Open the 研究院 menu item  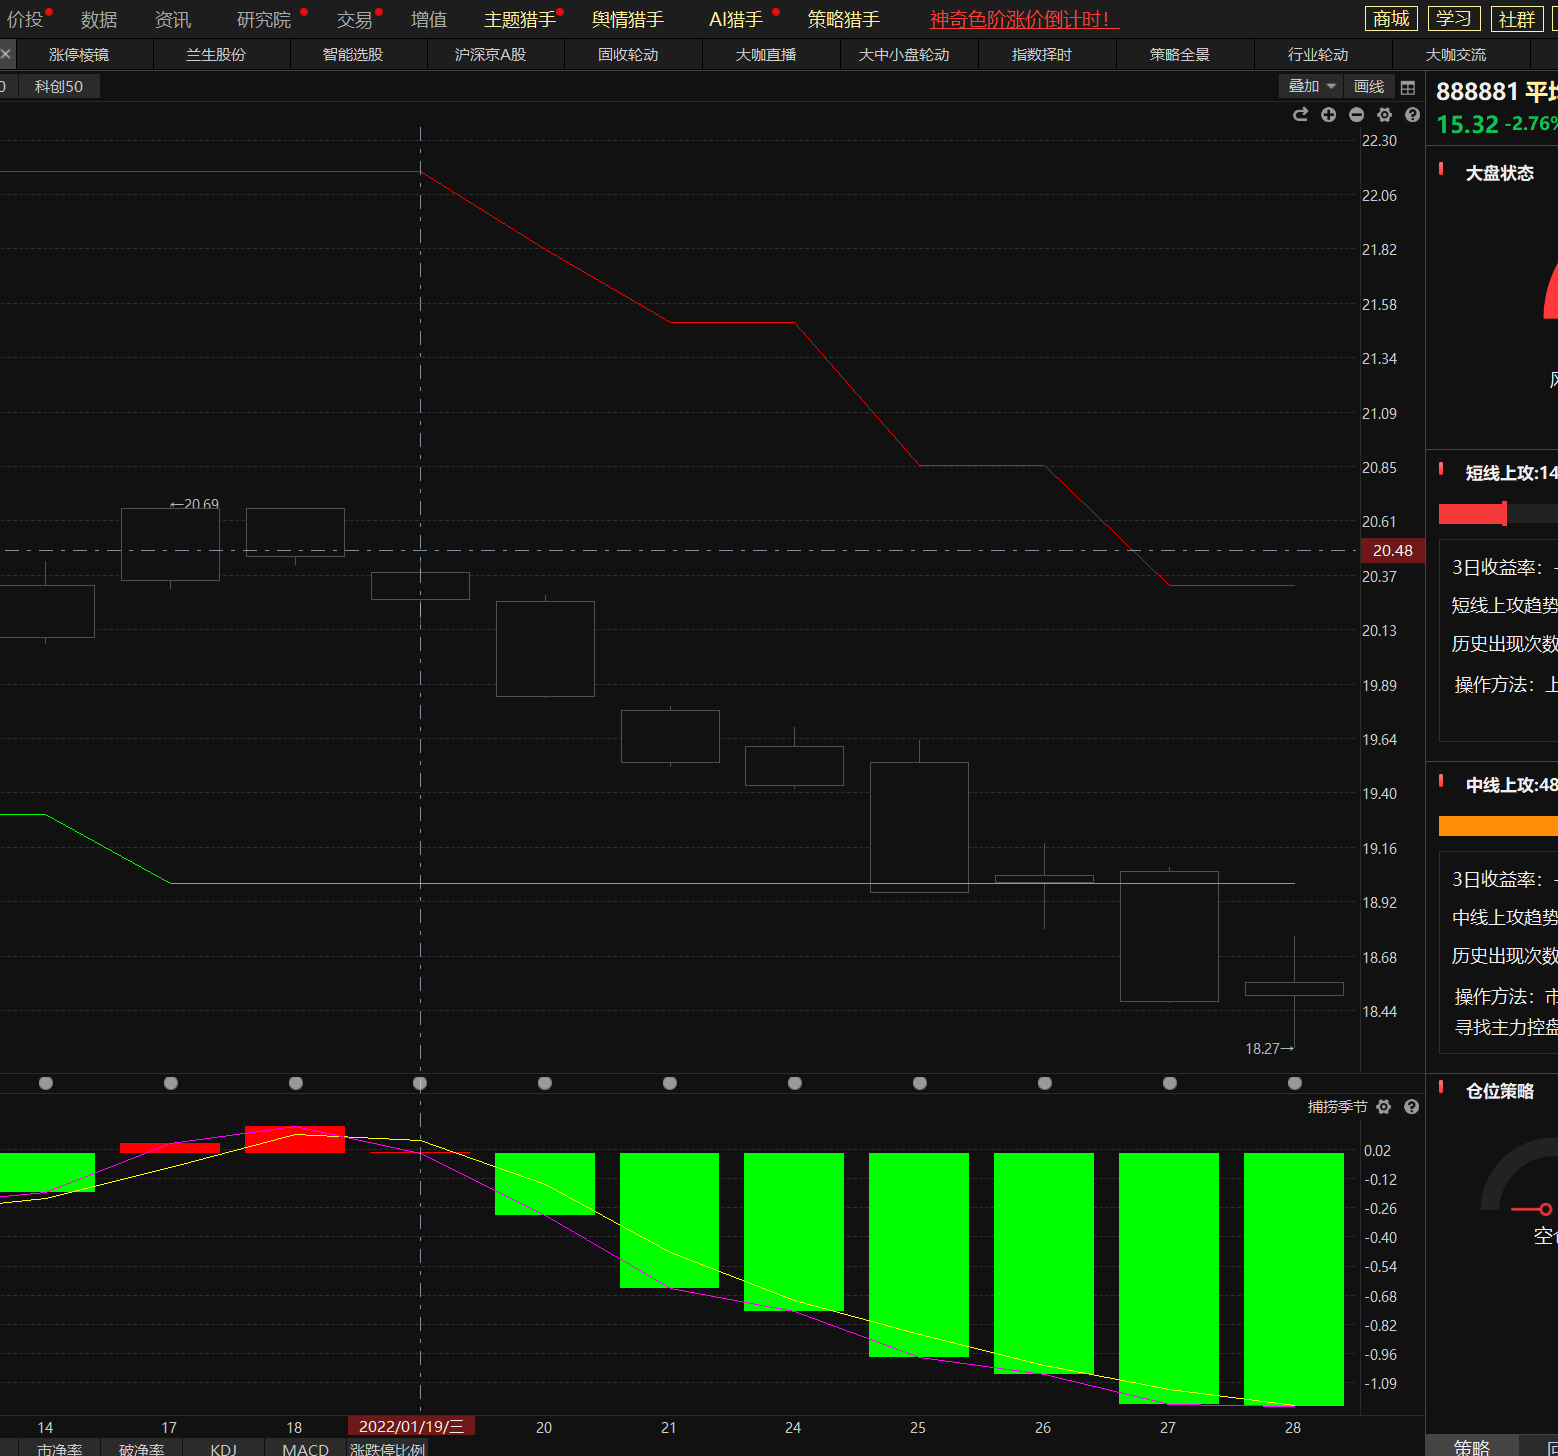[x=263, y=20]
